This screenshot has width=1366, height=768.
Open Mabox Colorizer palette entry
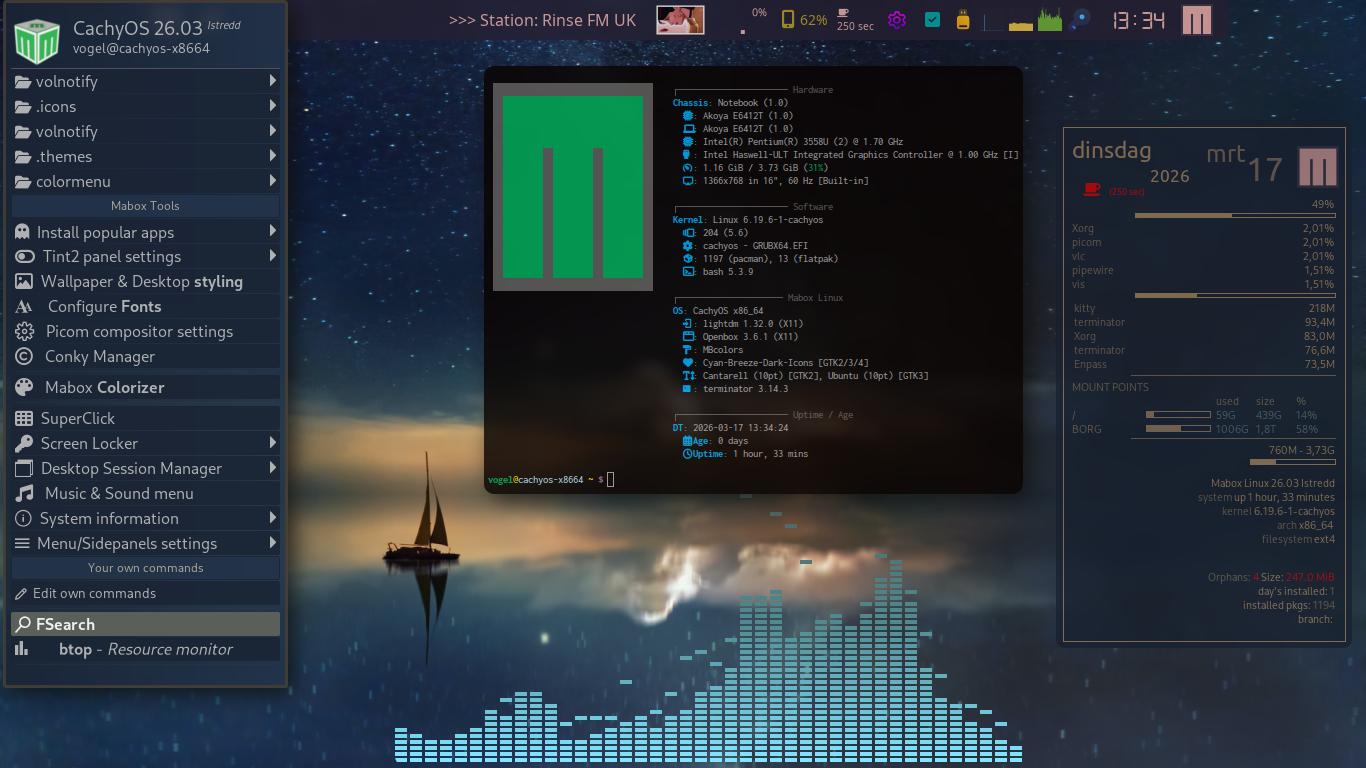coord(104,387)
